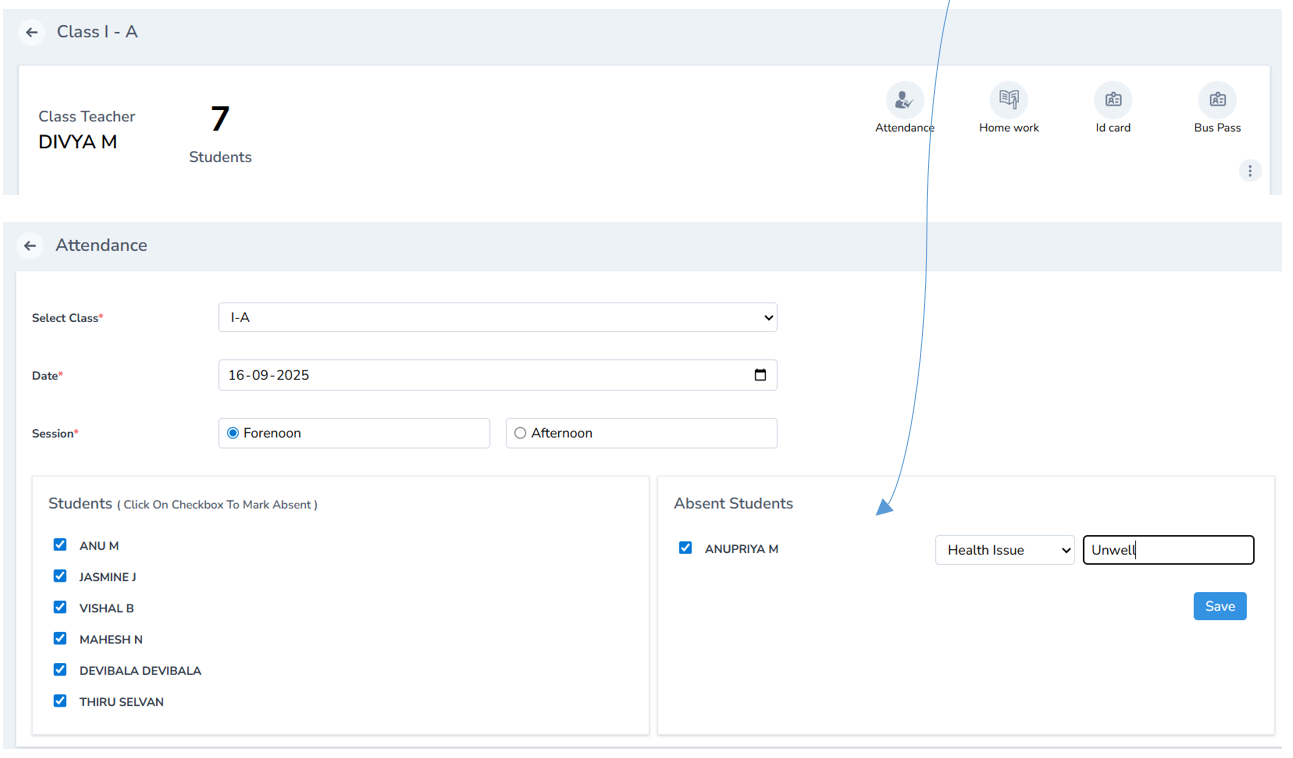Click the Bus Pass icon

1217,99
